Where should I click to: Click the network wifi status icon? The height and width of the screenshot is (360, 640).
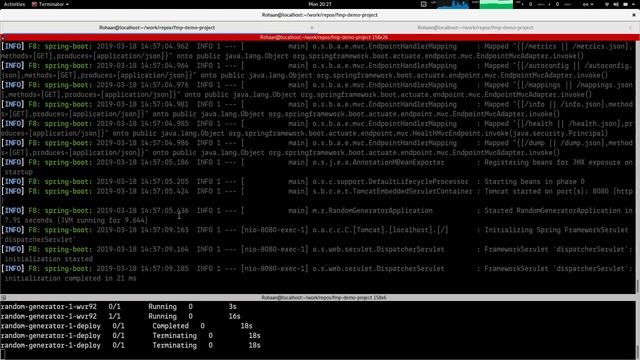(x=607, y=4)
